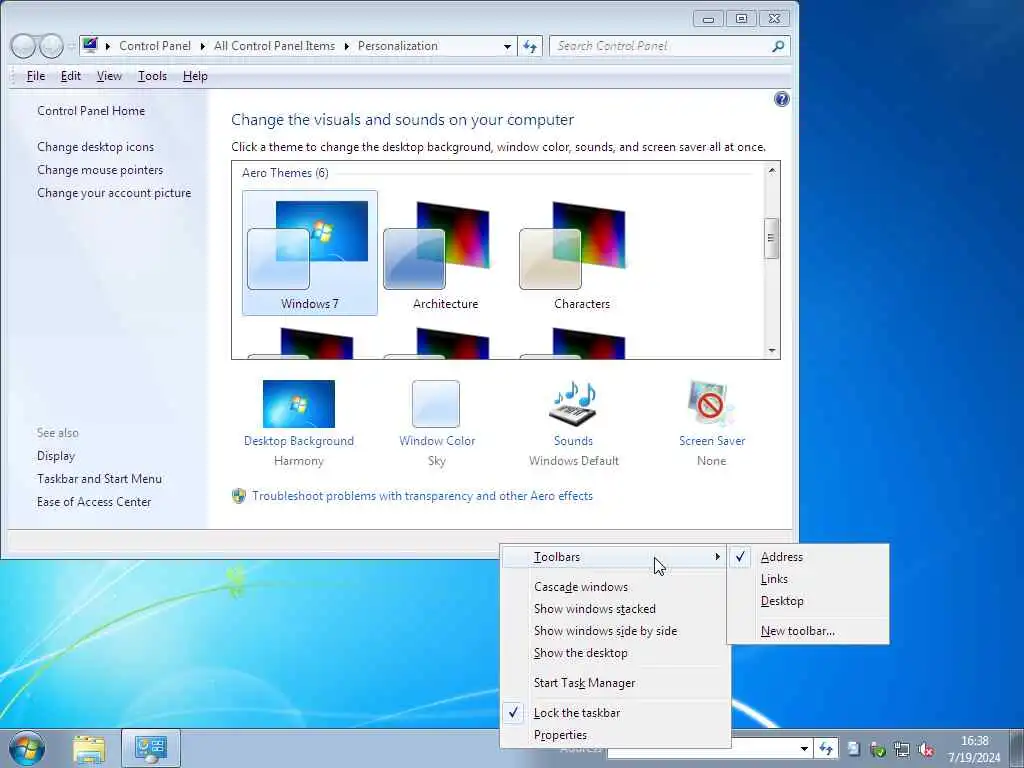The height and width of the screenshot is (768, 1024).
Task: Open the taskbar Address toolbar dropdown arrow
Action: [805, 749]
